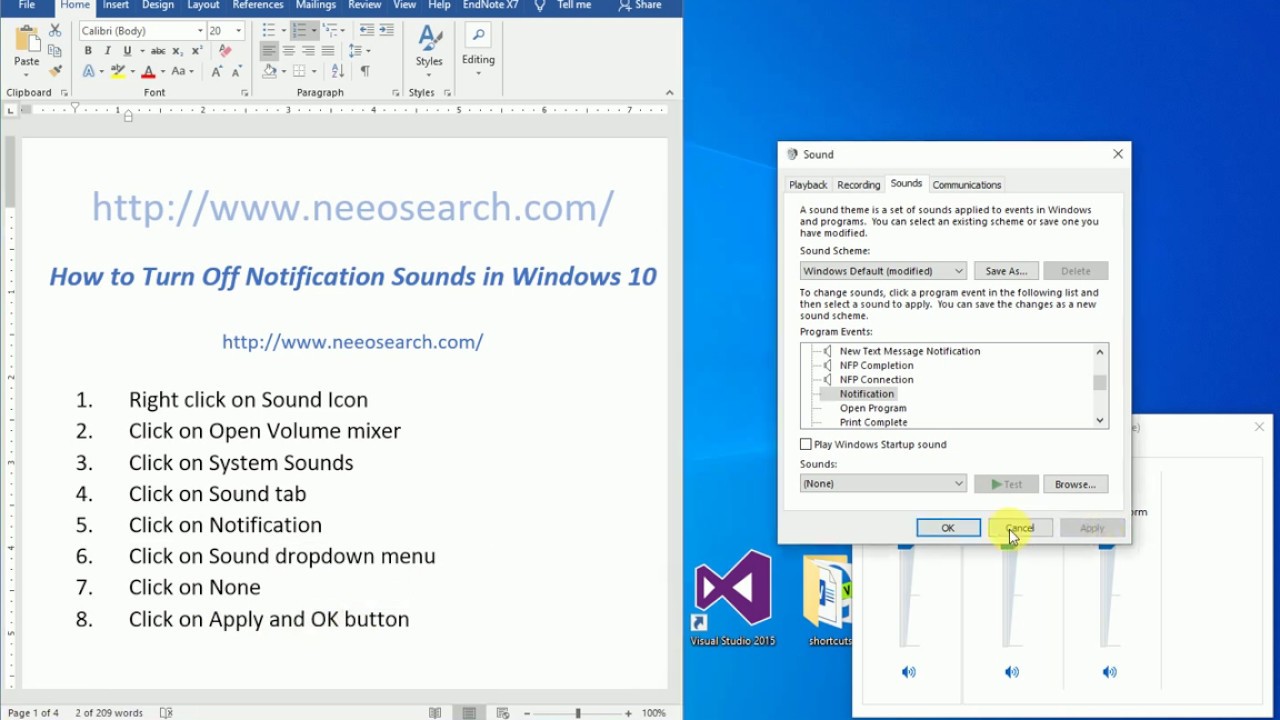Select New Text Message Notification event

pyautogui.click(x=910, y=351)
